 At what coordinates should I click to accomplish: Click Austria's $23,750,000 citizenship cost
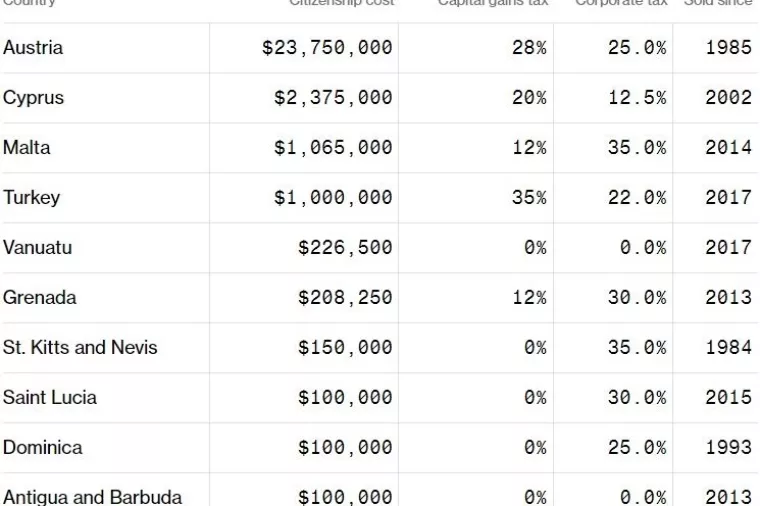(x=327, y=48)
